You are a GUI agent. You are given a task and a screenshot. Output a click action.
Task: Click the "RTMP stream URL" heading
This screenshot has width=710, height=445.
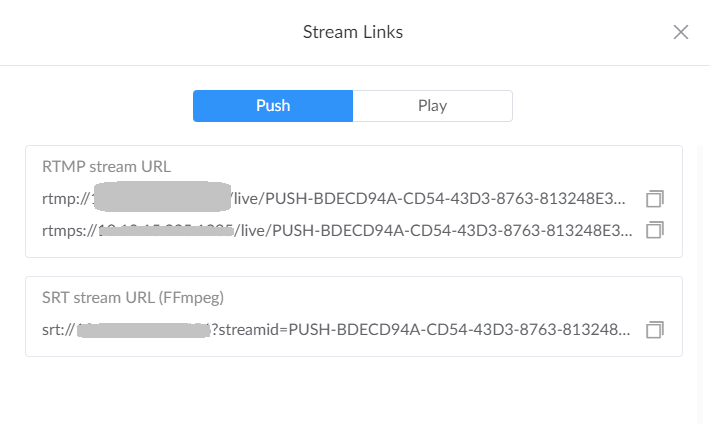pyautogui.click(x=106, y=166)
